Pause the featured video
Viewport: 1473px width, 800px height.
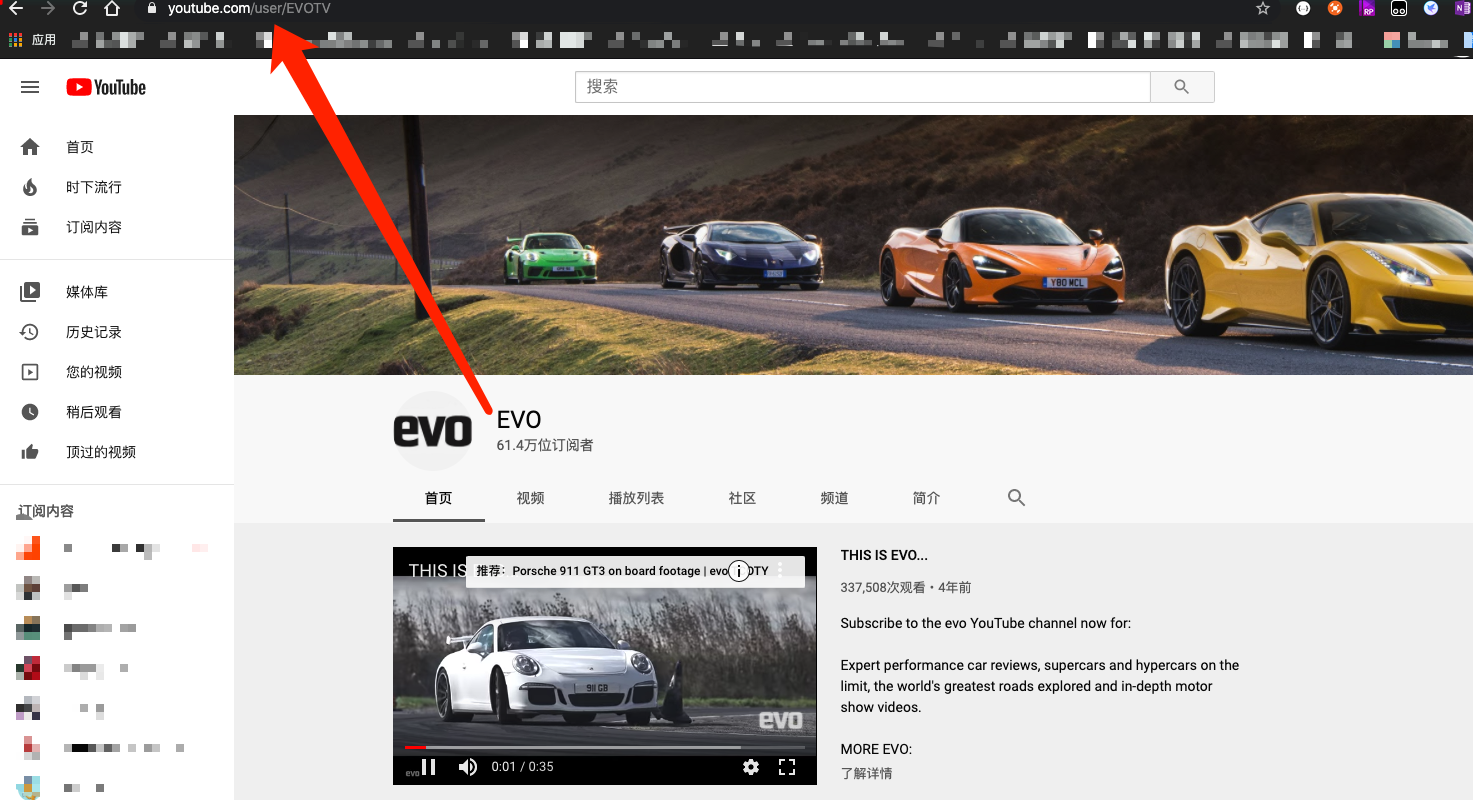pyautogui.click(x=429, y=767)
